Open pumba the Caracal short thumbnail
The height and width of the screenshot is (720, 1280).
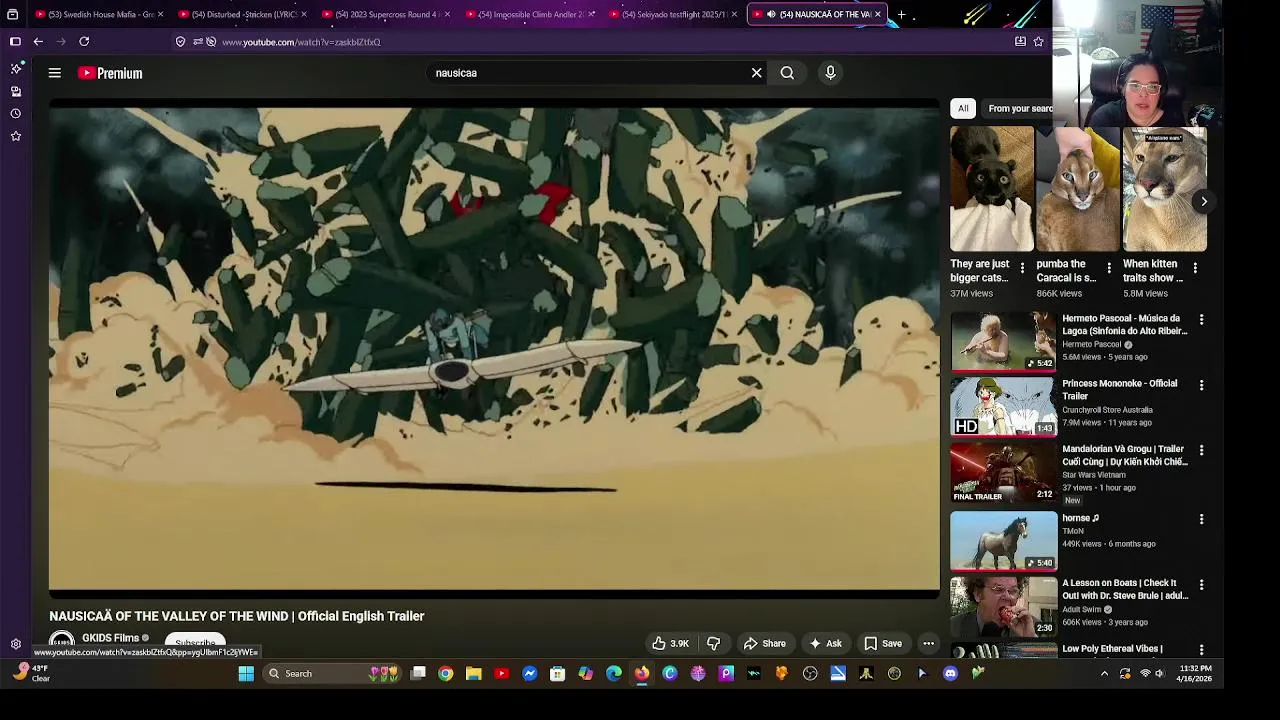pyautogui.click(x=1078, y=189)
